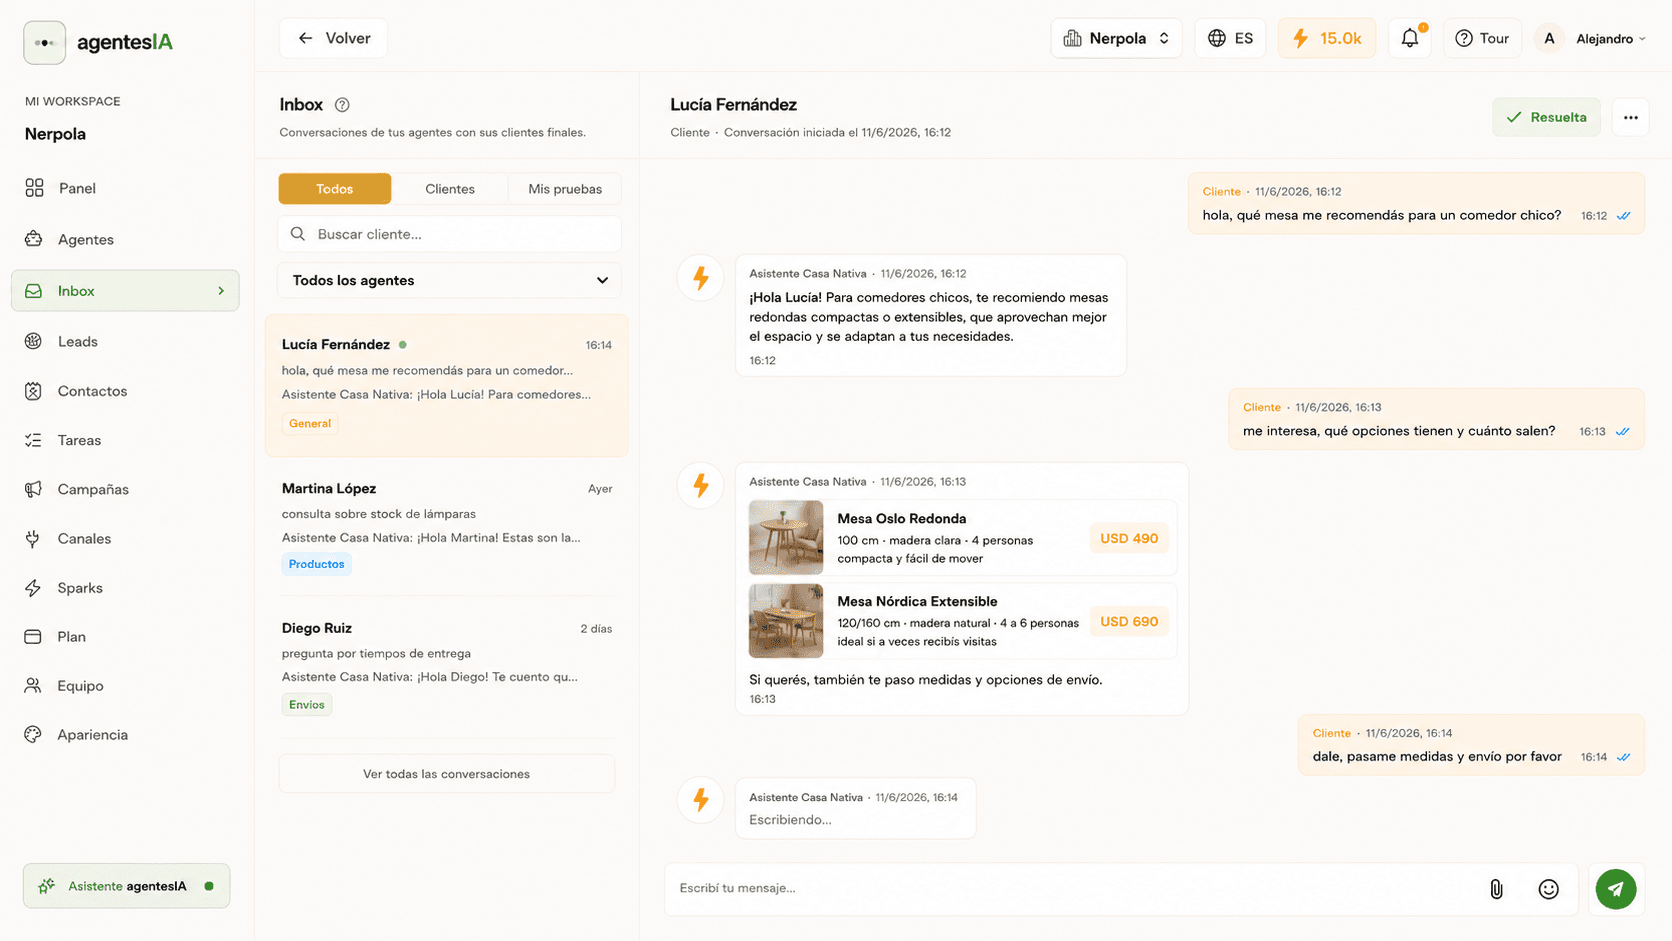The image size is (1672, 941).
Task: Click the A user avatar
Action: click(x=1549, y=38)
